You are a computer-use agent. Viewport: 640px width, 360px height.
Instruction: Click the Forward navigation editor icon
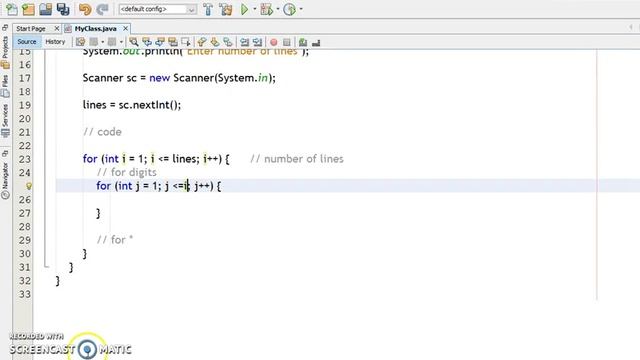(112, 42)
